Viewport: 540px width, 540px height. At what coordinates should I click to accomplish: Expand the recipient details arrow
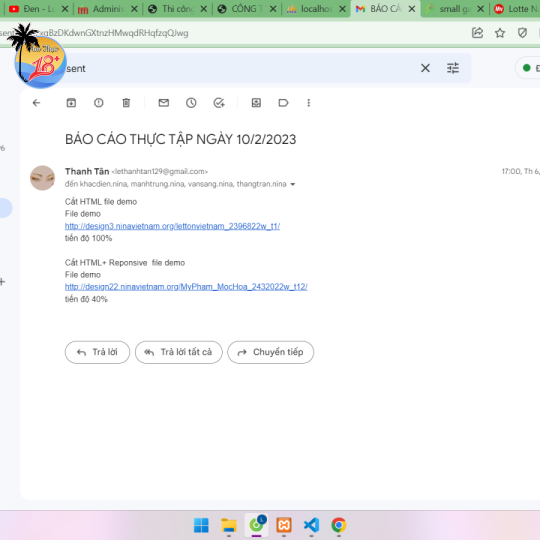293,184
